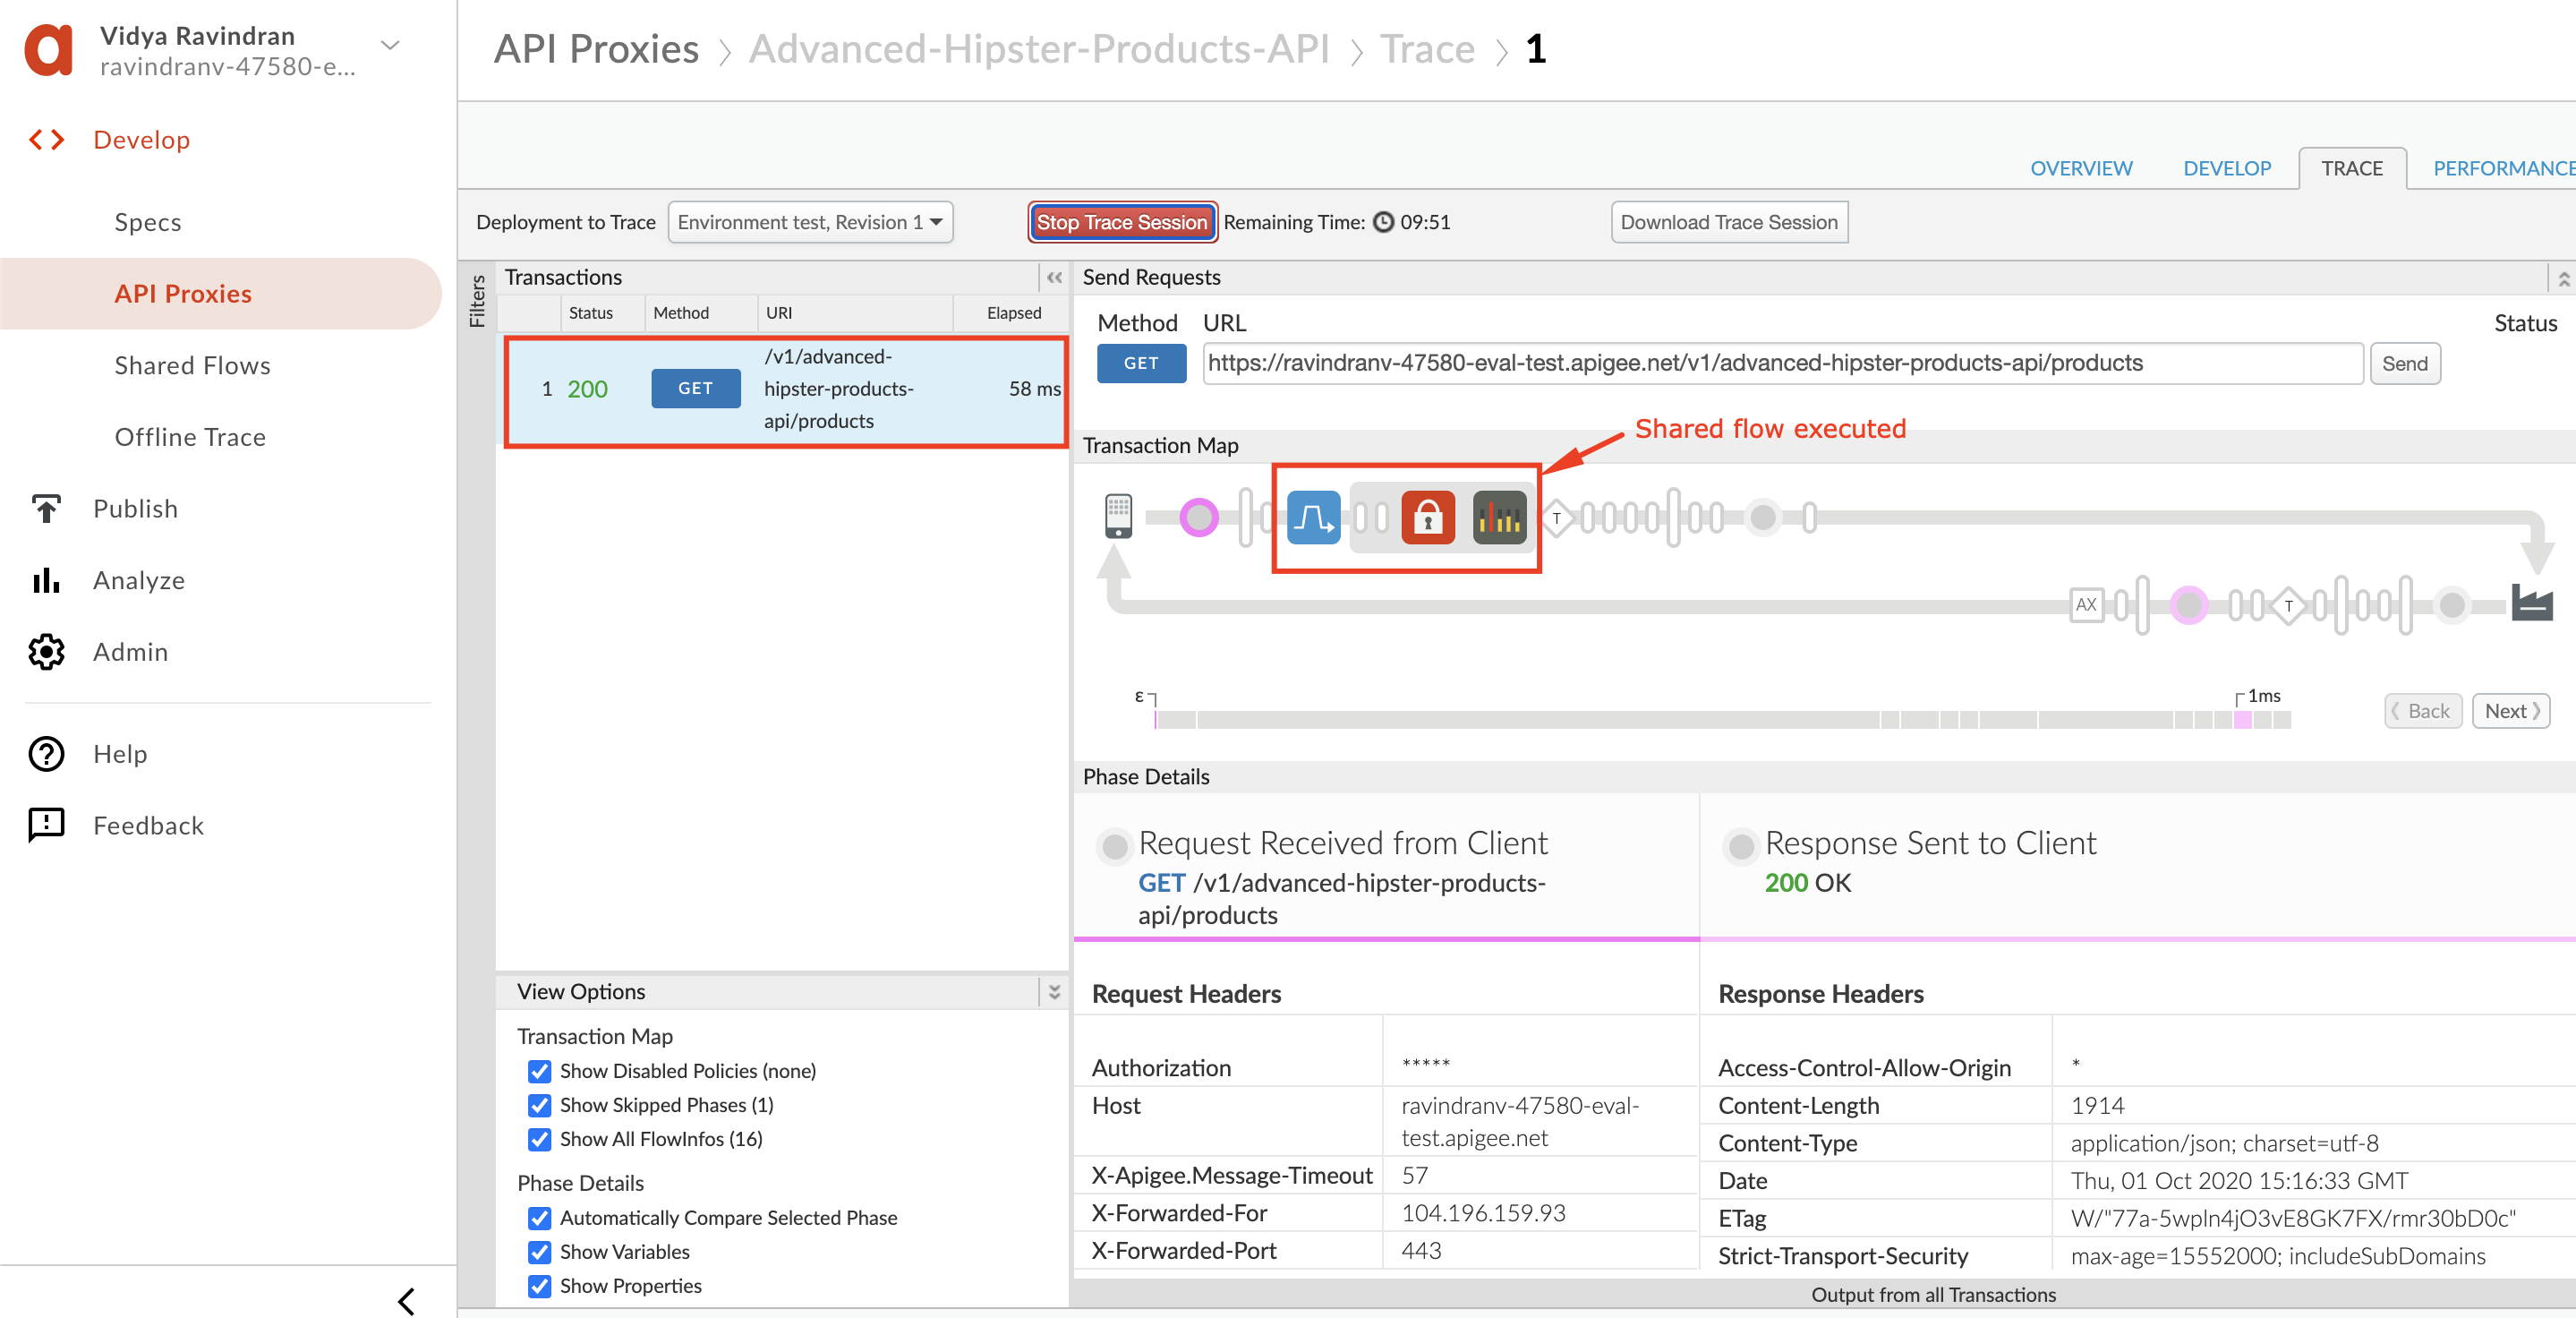Open API Proxies in the sidebar

tap(220, 293)
